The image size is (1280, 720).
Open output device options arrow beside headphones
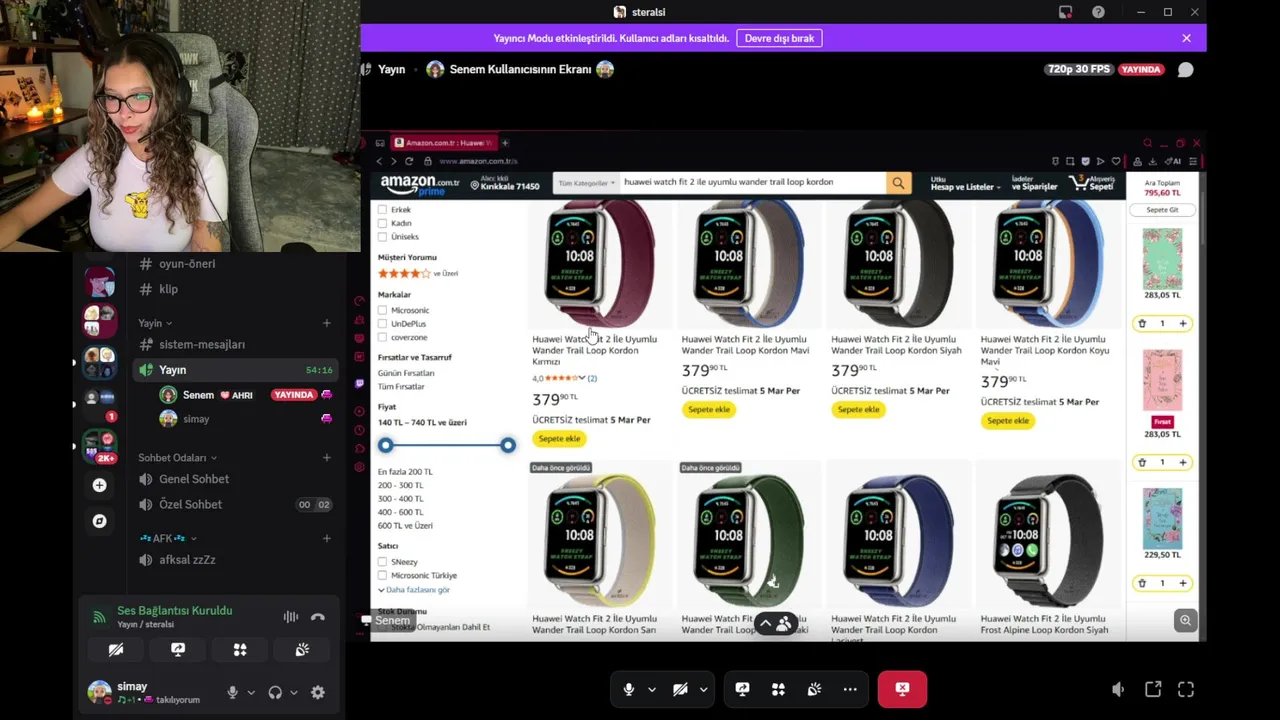(x=293, y=692)
